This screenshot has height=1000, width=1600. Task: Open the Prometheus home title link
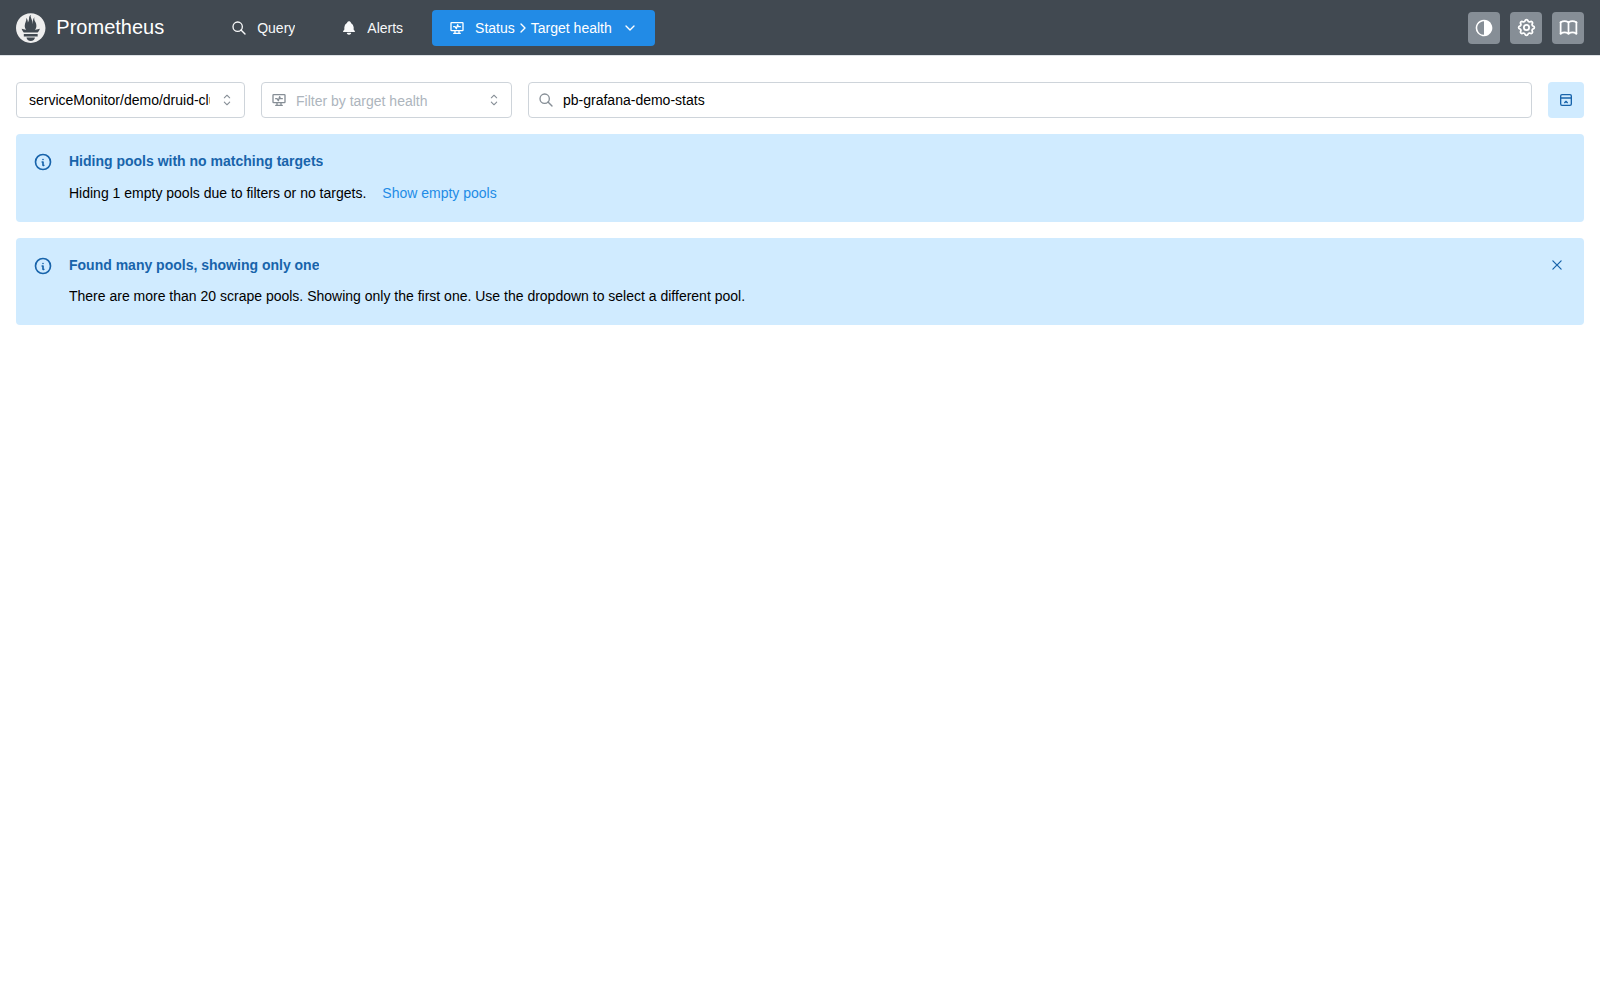click(x=110, y=28)
